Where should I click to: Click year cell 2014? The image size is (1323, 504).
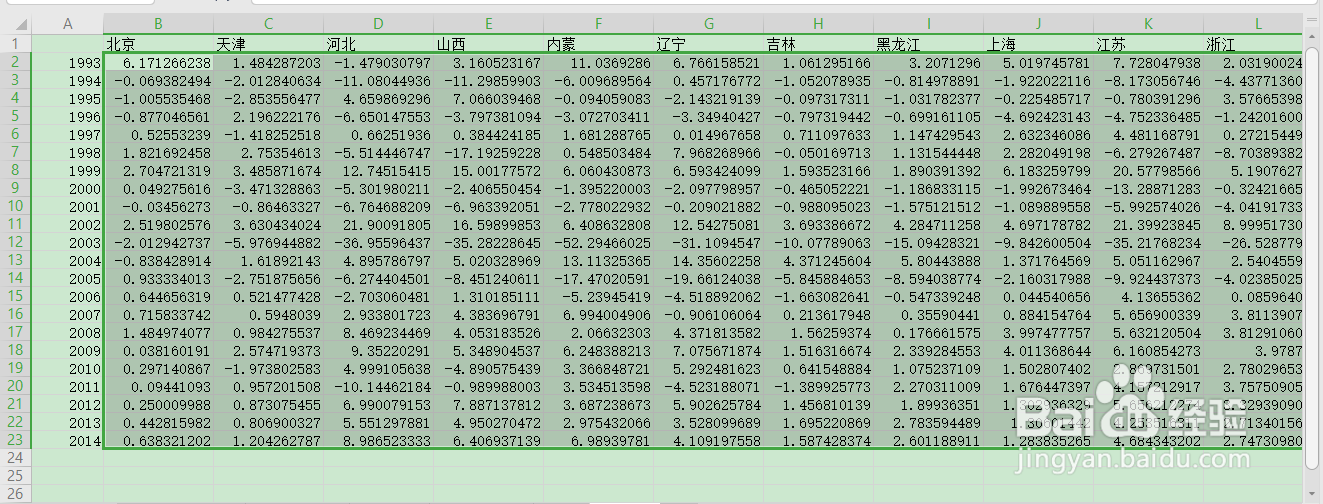click(x=67, y=440)
